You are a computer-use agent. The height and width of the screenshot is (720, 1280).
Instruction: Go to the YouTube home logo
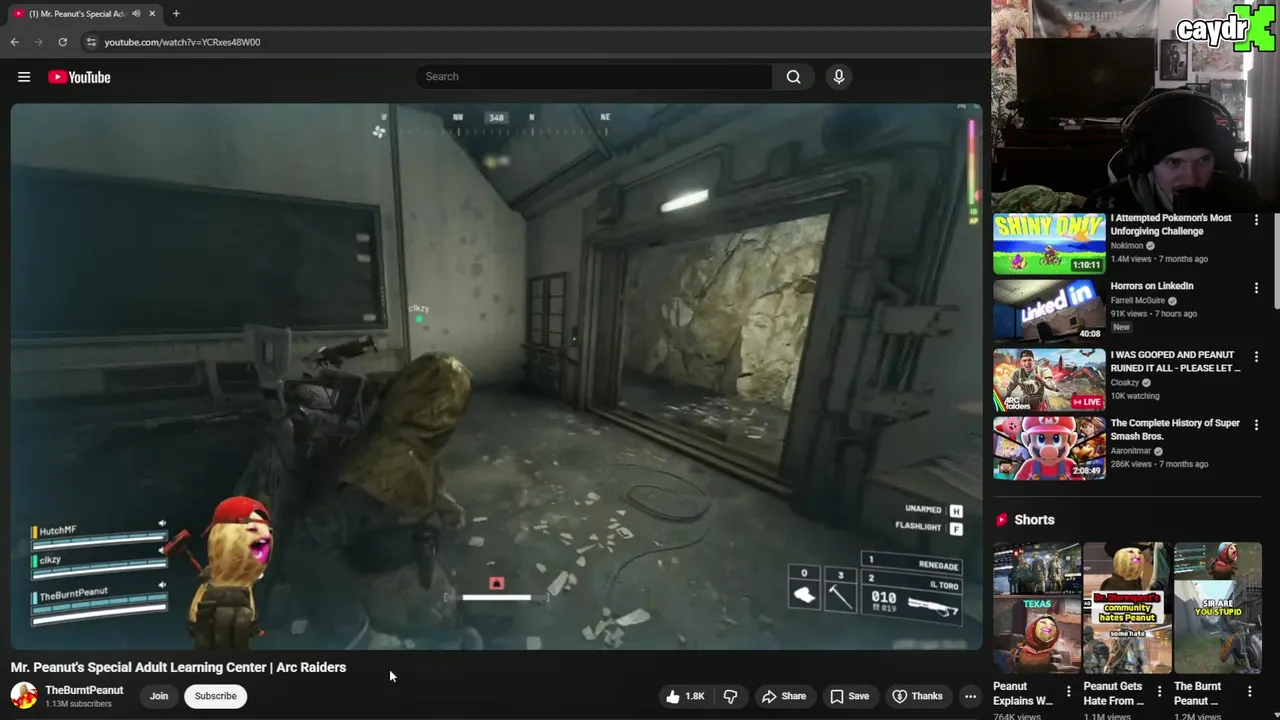79,77
